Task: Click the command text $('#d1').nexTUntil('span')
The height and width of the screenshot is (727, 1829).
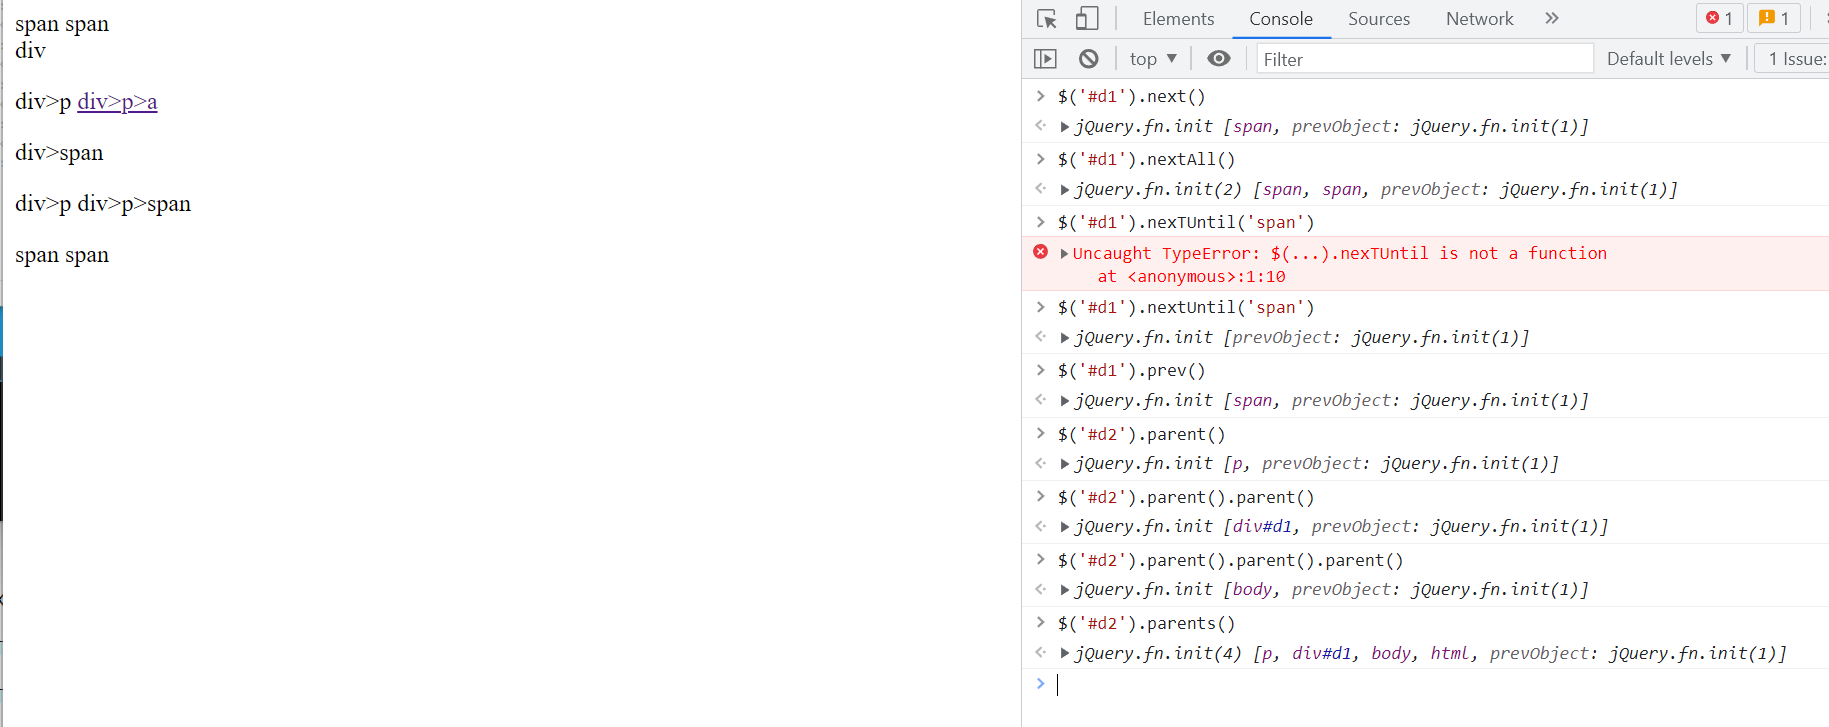Action: [1186, 223]
